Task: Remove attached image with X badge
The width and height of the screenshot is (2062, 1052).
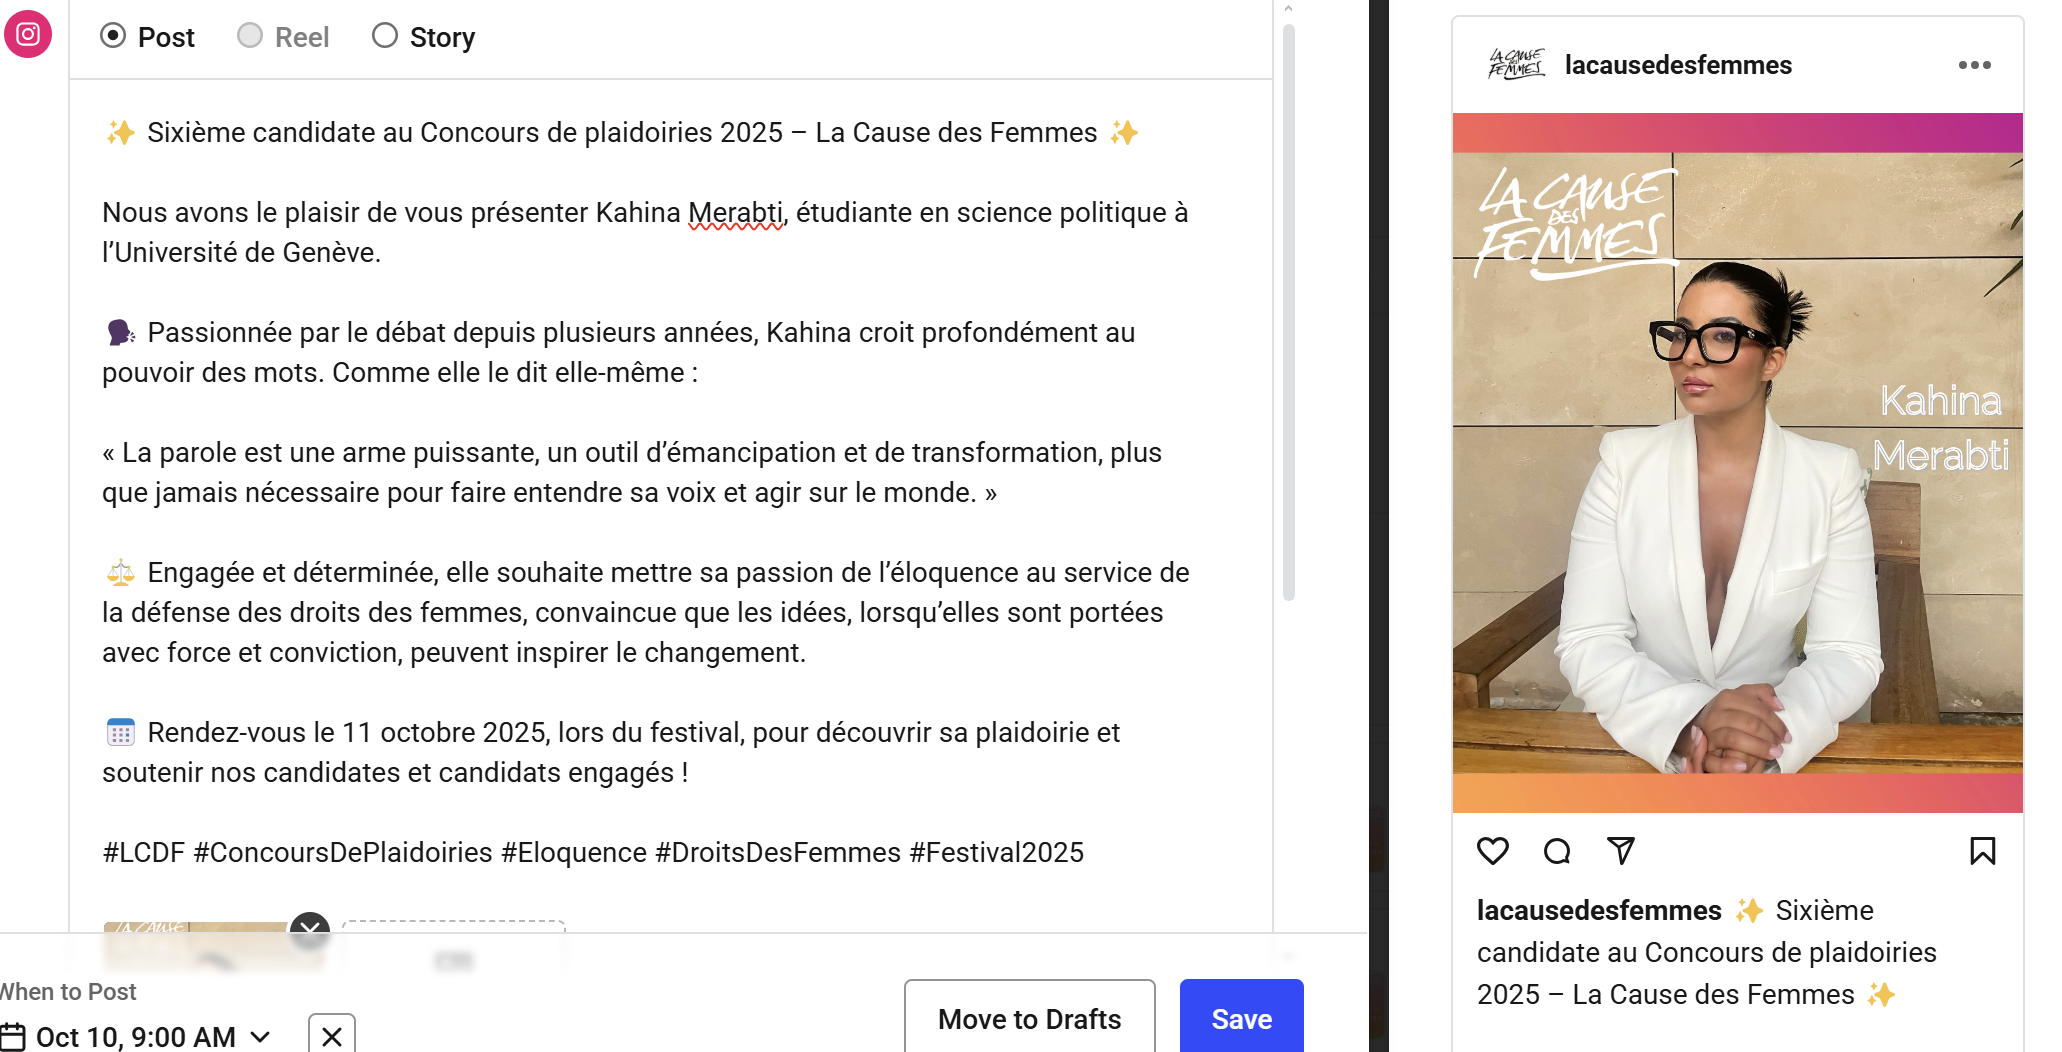Action: [310, 929]
